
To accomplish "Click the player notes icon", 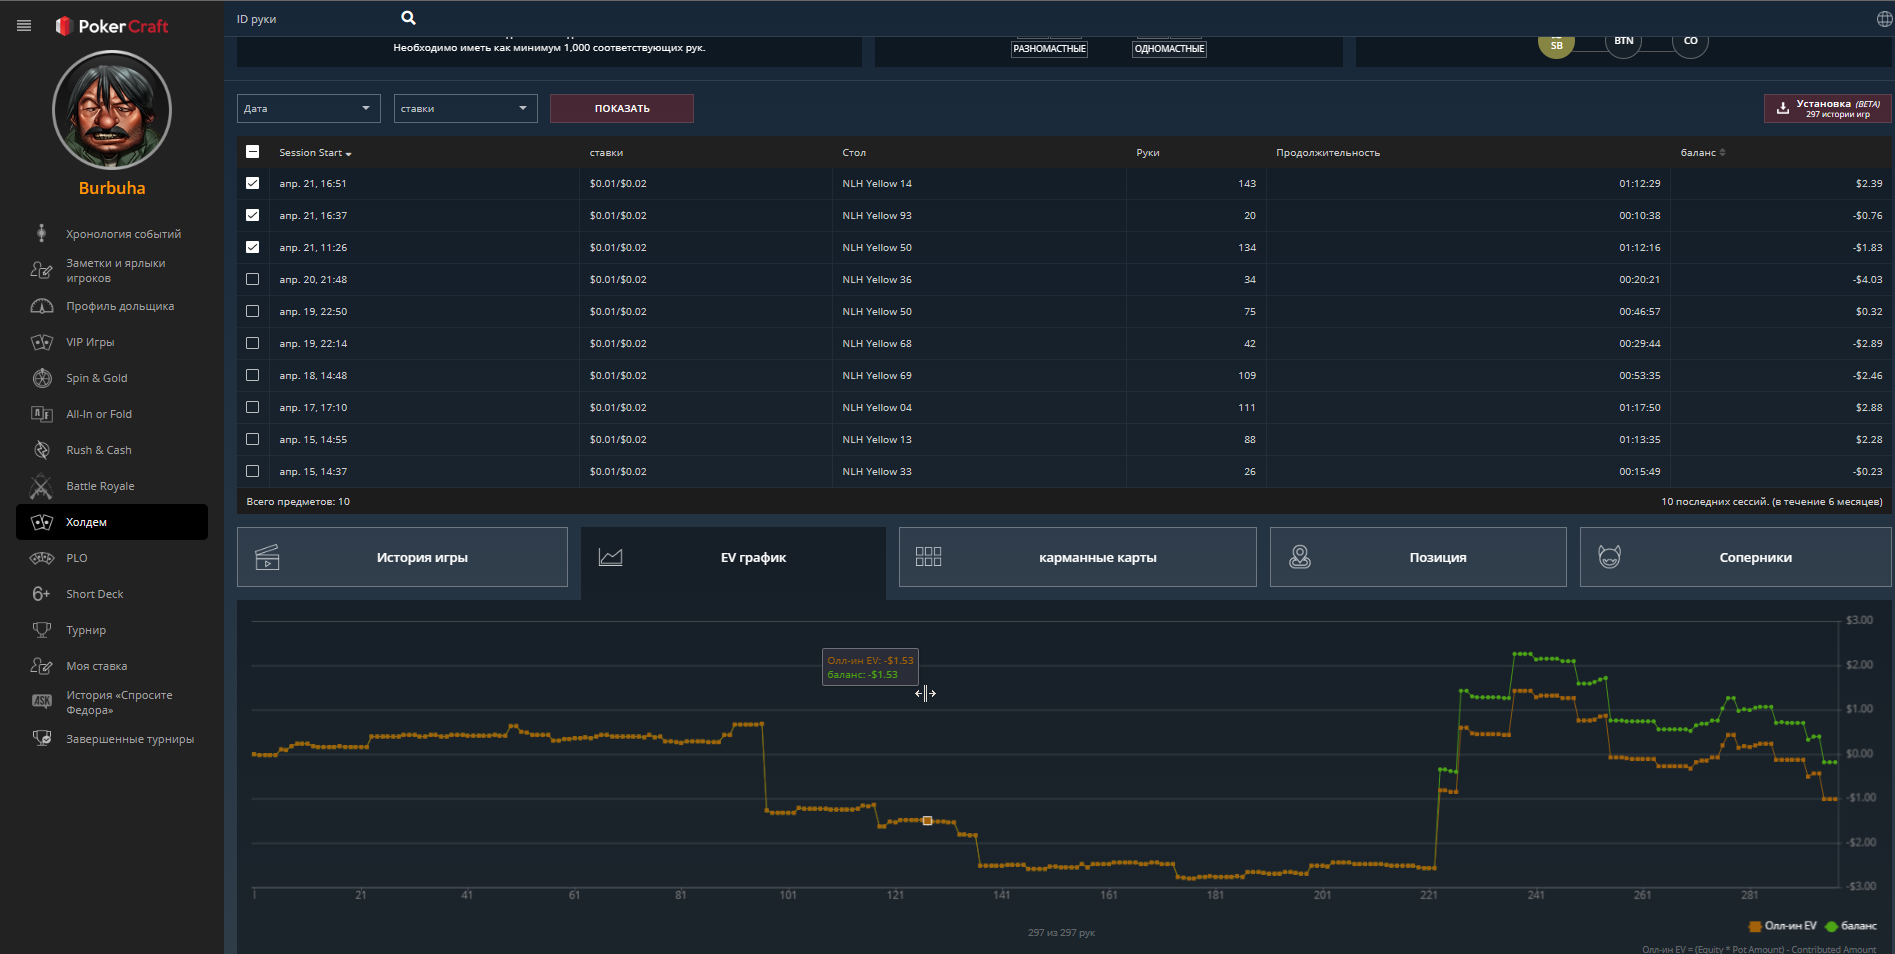I will click(41, 270).
